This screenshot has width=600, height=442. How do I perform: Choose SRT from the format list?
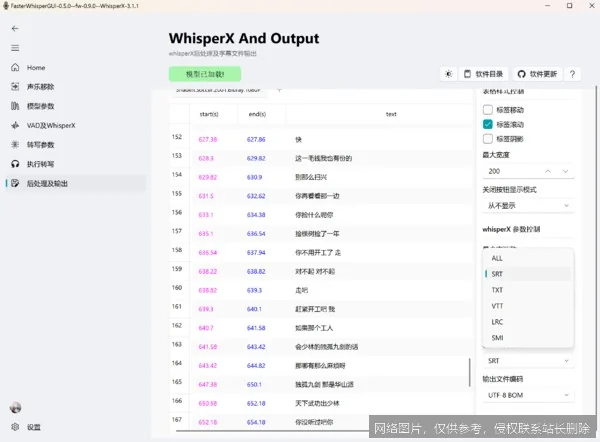point(528,274)
